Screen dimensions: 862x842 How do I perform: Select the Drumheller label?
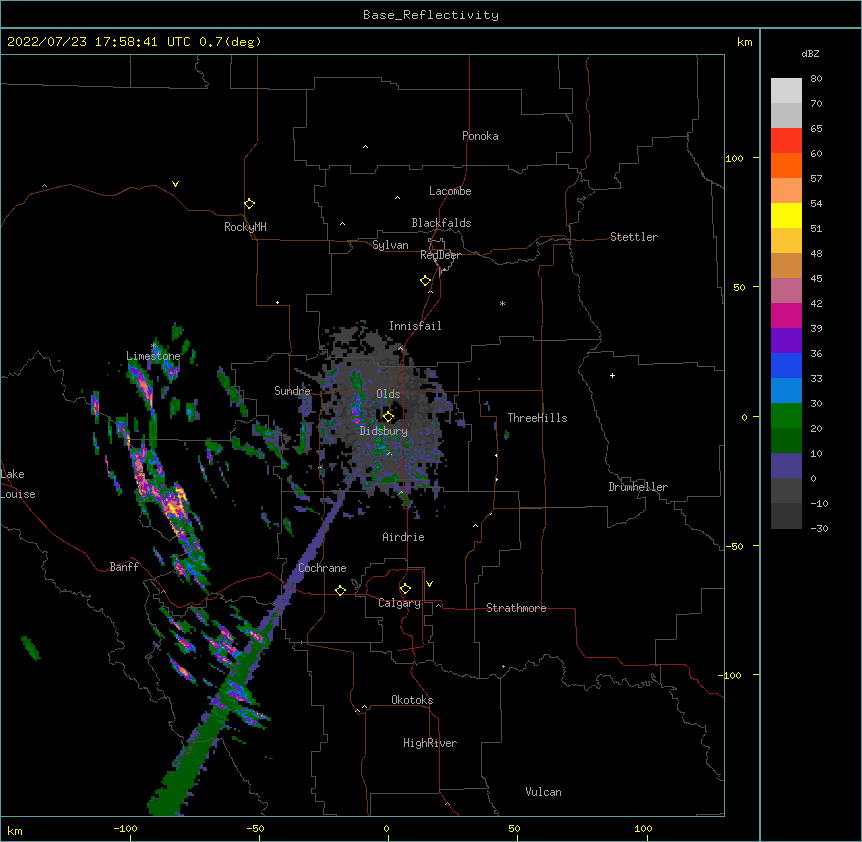[x=638, y=487]
